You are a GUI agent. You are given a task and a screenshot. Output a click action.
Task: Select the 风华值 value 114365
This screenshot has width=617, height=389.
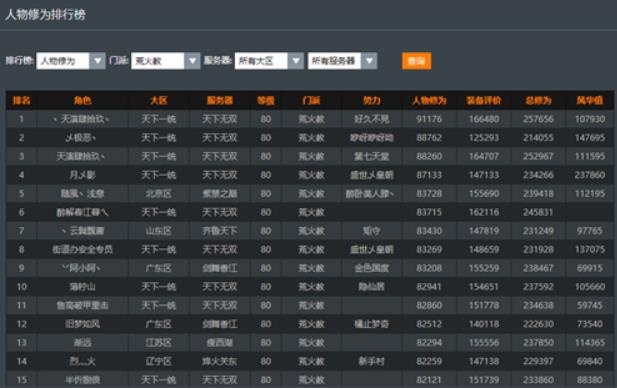point(589,343)
